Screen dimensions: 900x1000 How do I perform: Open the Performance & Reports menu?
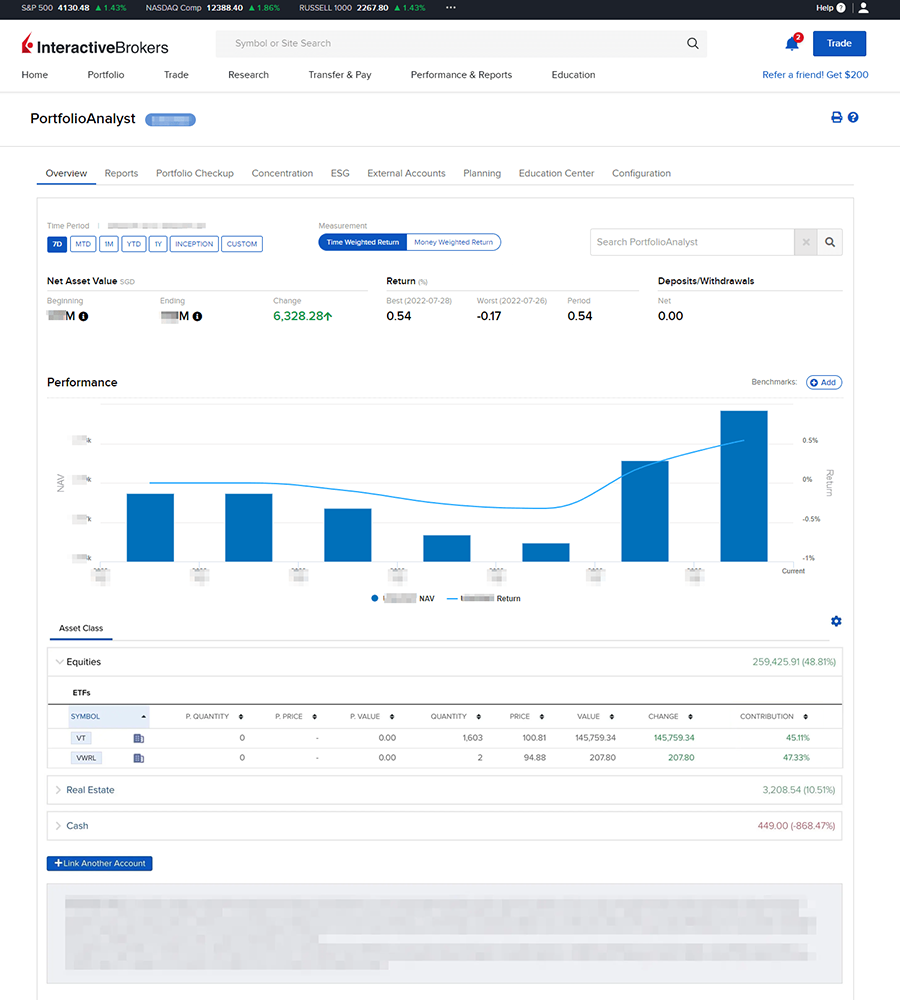click(461, 75)
